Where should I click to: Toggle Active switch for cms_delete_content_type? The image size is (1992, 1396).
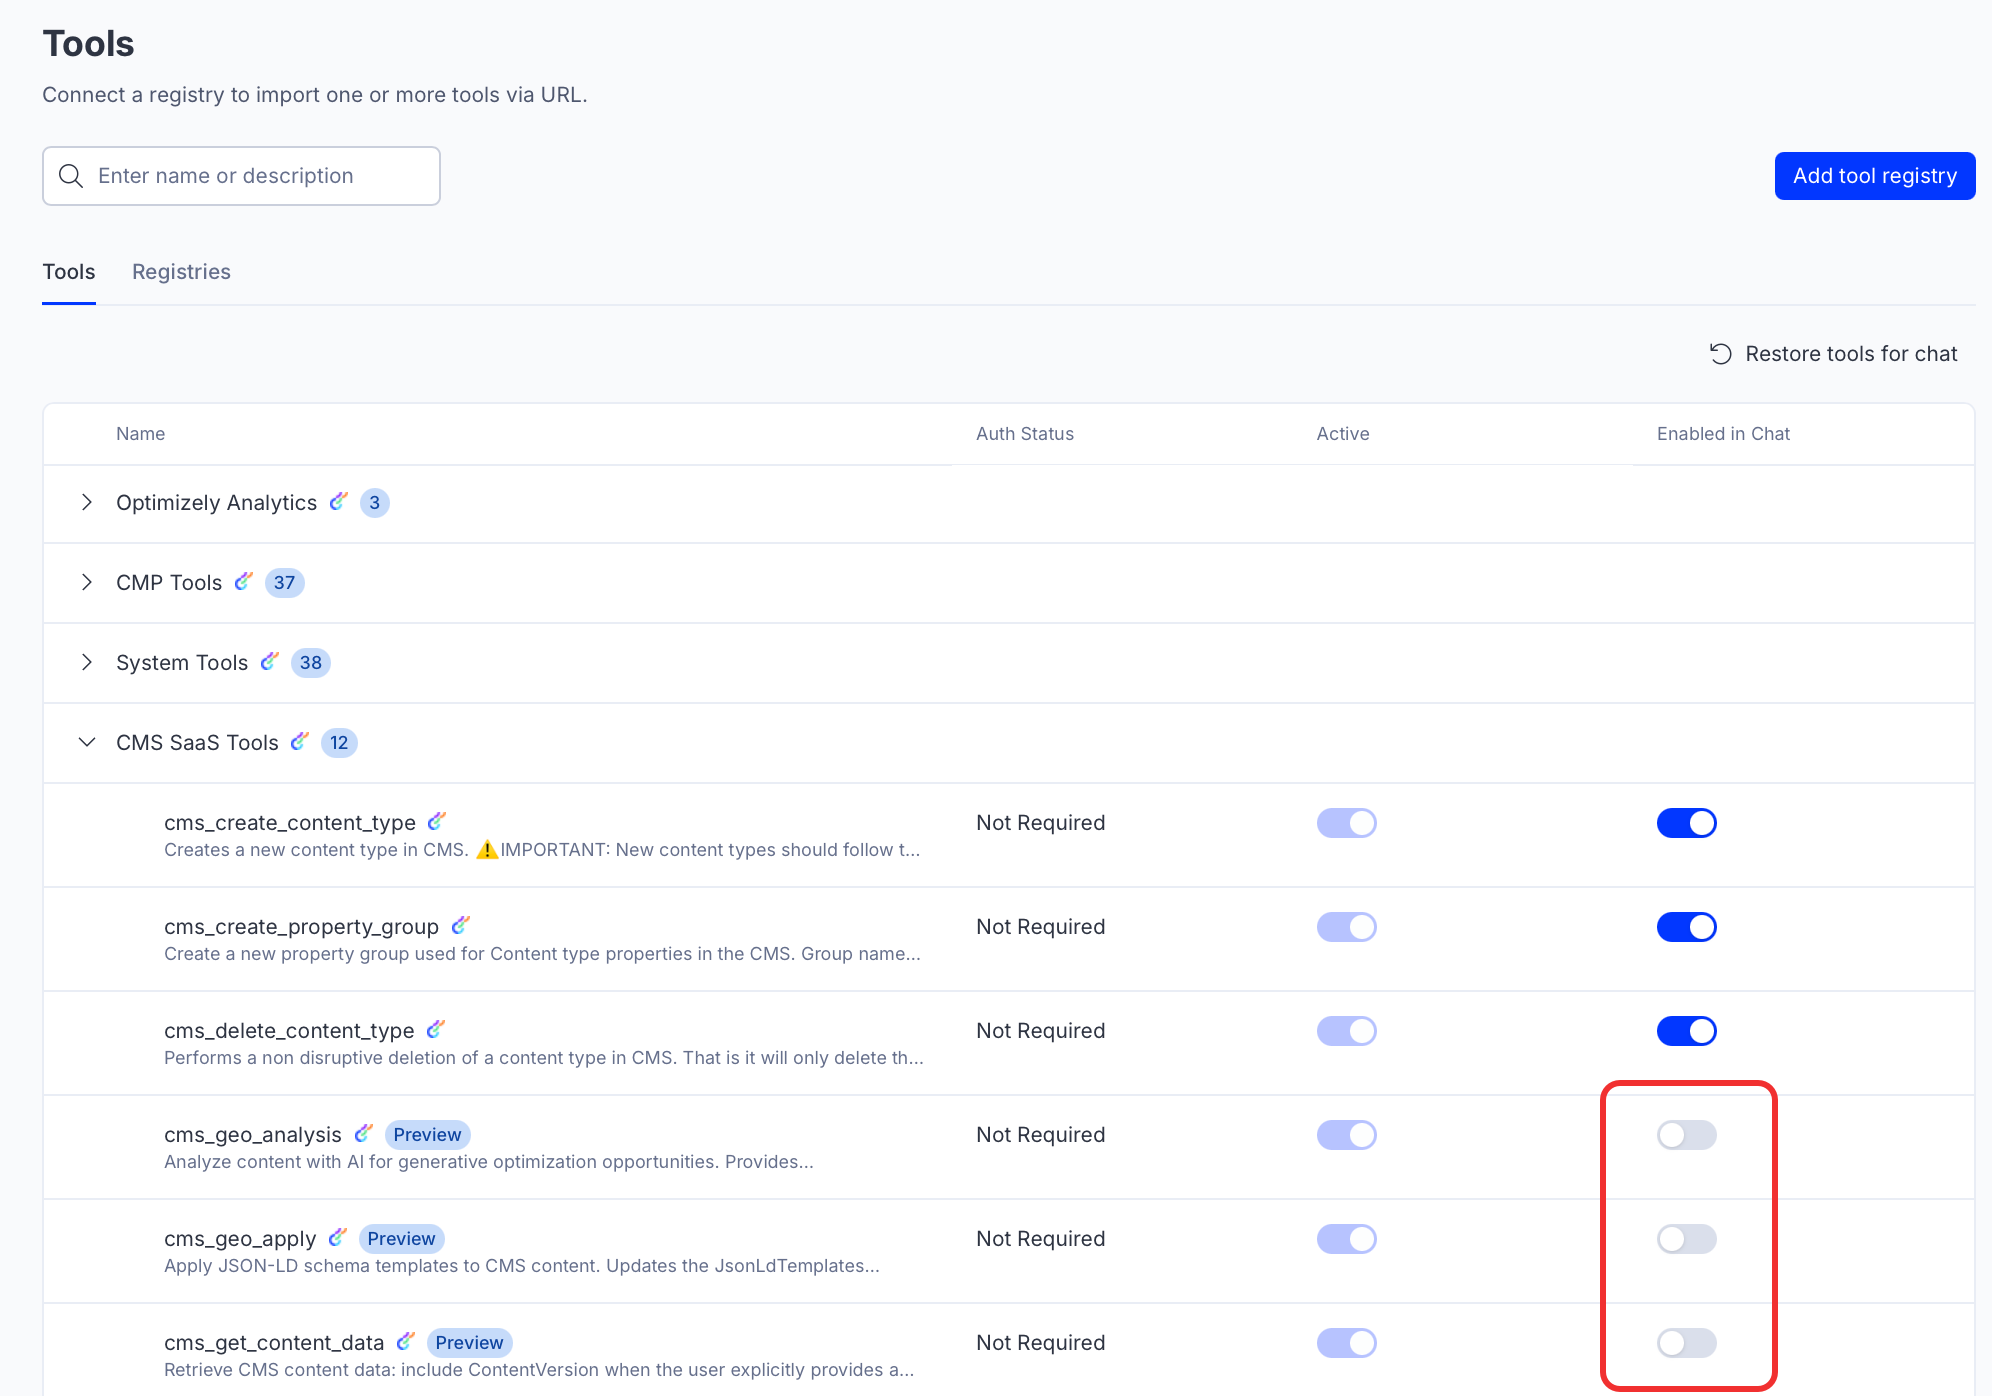pyautogui.click(x=1346, y=1031)
